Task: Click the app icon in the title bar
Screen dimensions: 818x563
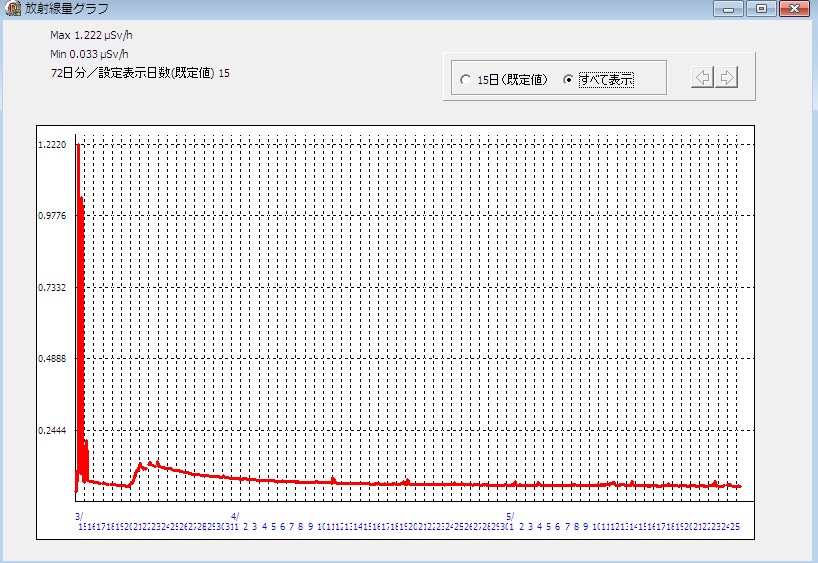Action: pyautogui.click(x=11, y=9)
